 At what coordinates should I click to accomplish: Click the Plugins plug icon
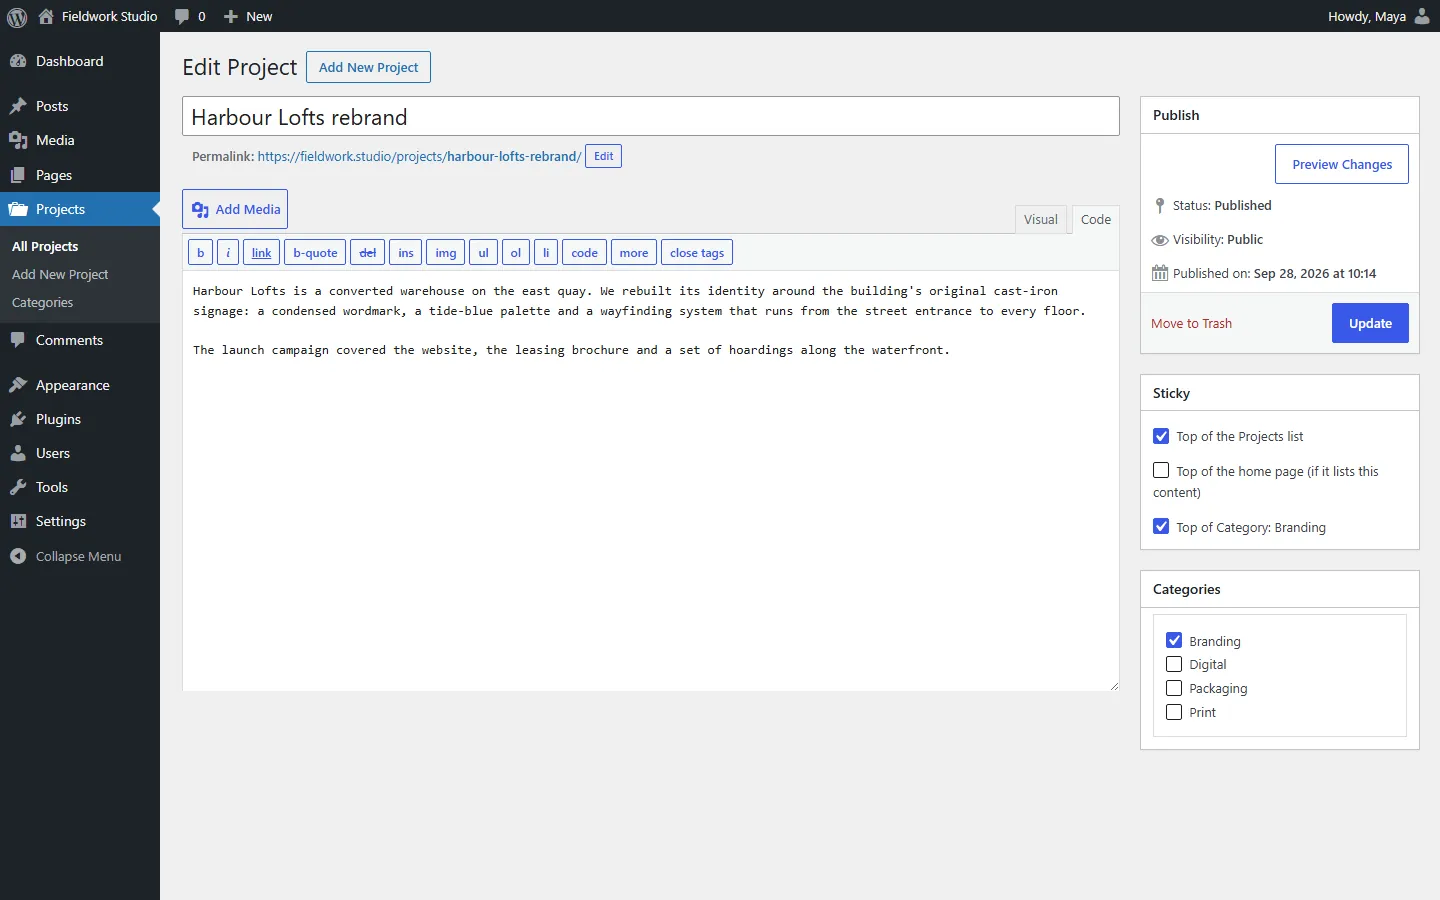coord(18,419)
